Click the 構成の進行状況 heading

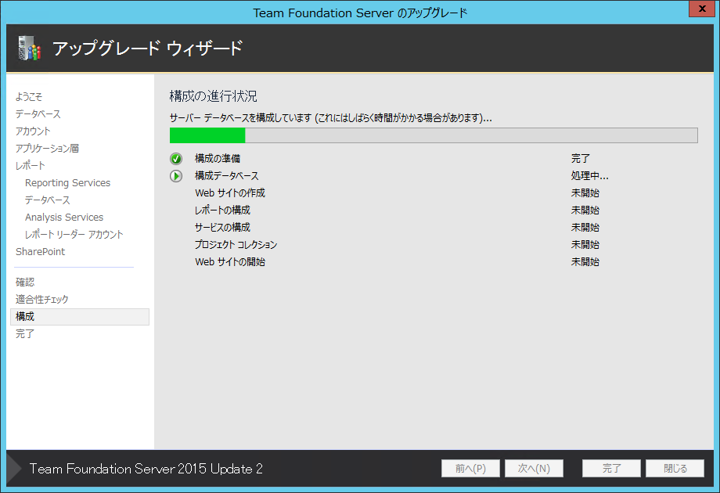coord(213,96)
